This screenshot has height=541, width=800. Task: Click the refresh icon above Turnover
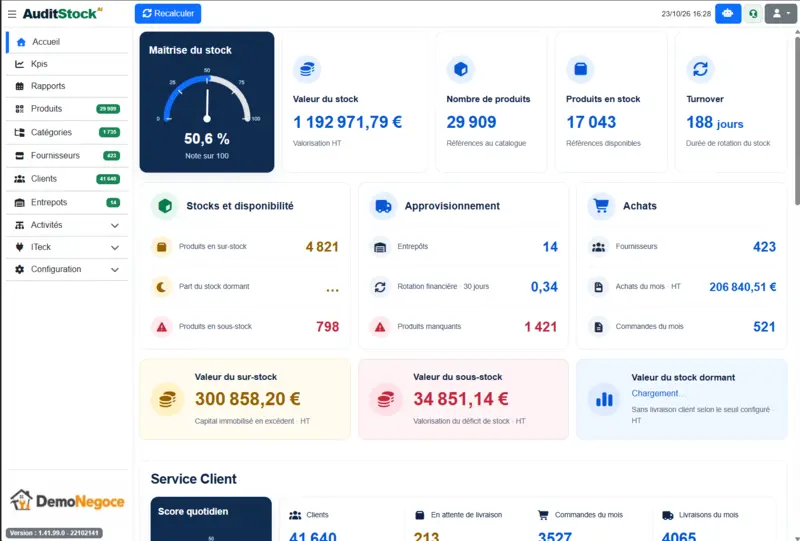(700, 69)
